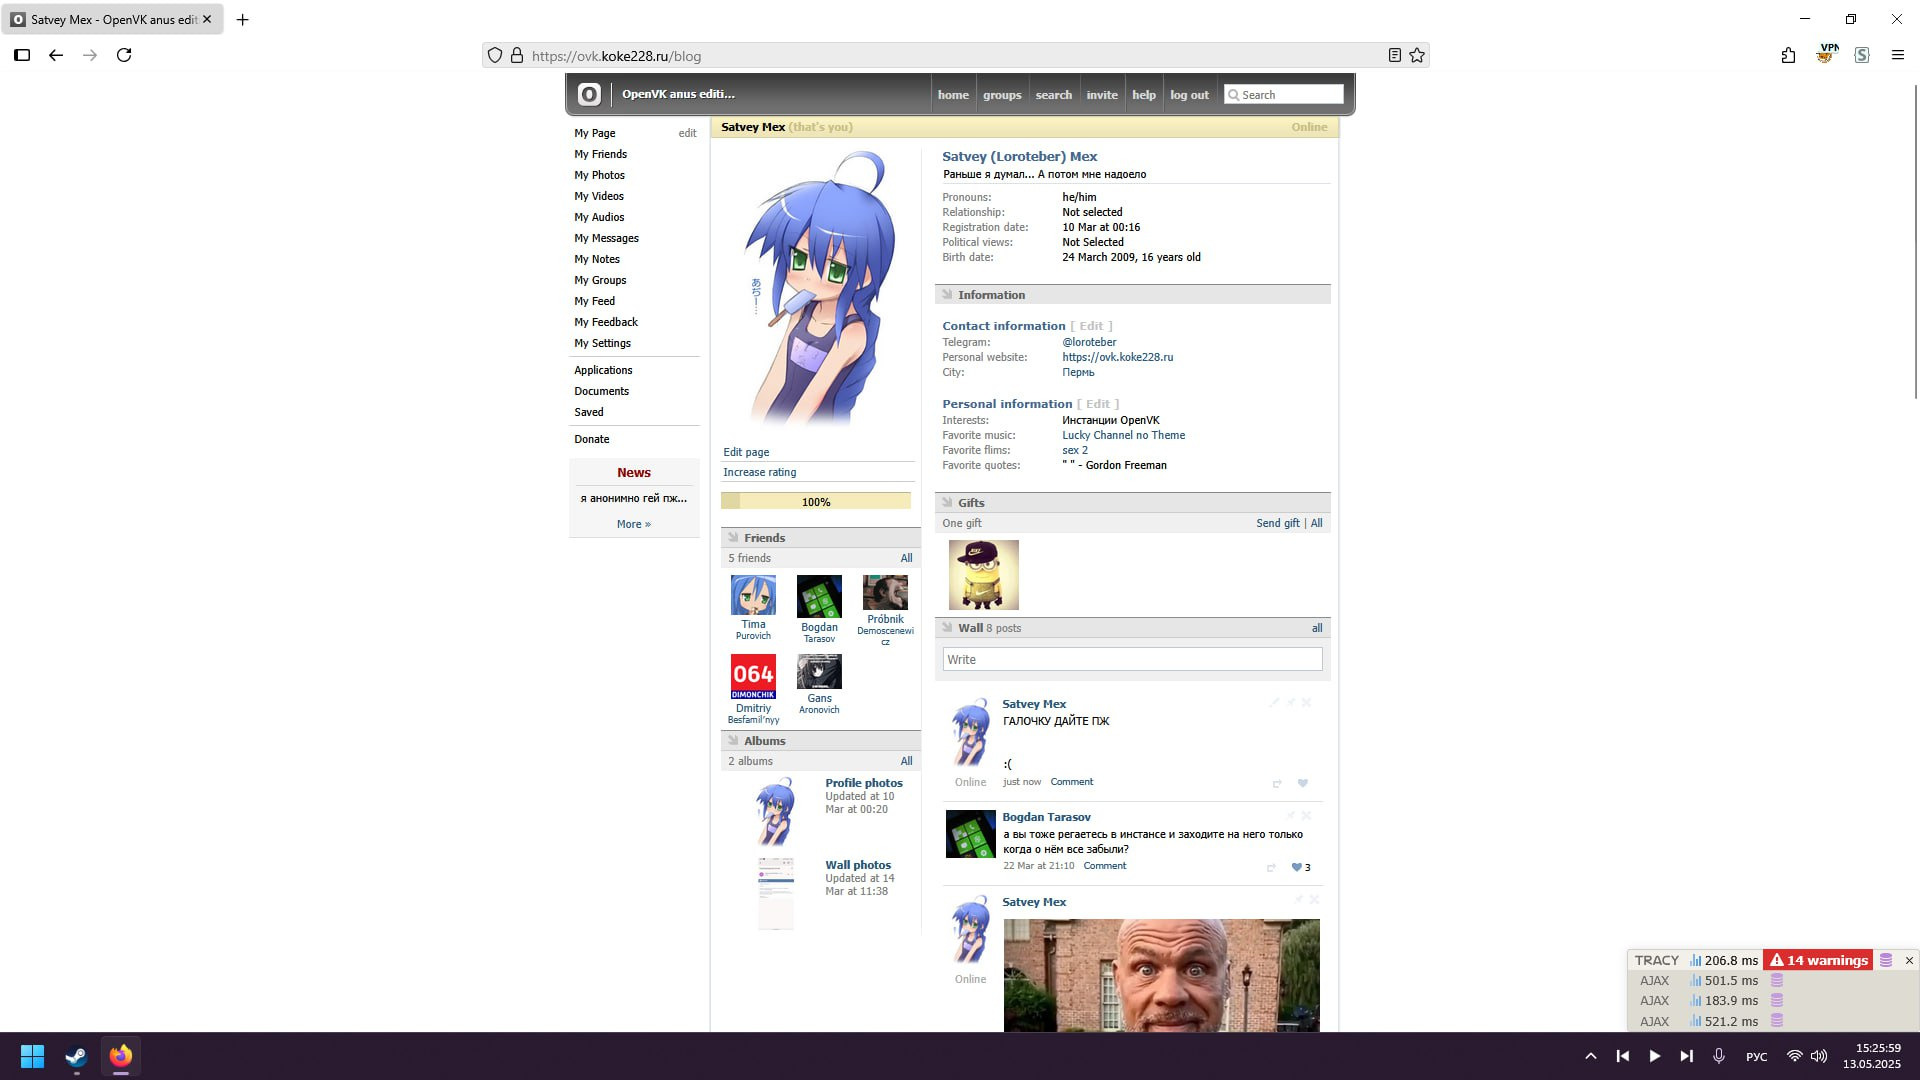This screenshot has height=1080, width=1920.
Task: Toggle reader view icon in address bar
Action: point(1395,56)
